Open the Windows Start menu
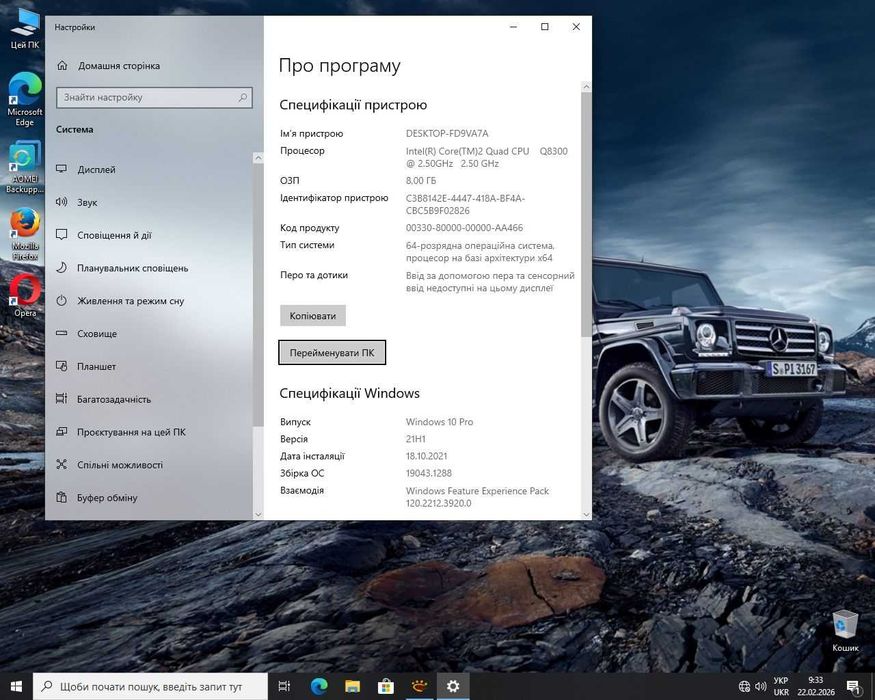The width and height of the screenshot is (875, 700). click(x=16, y=686)
